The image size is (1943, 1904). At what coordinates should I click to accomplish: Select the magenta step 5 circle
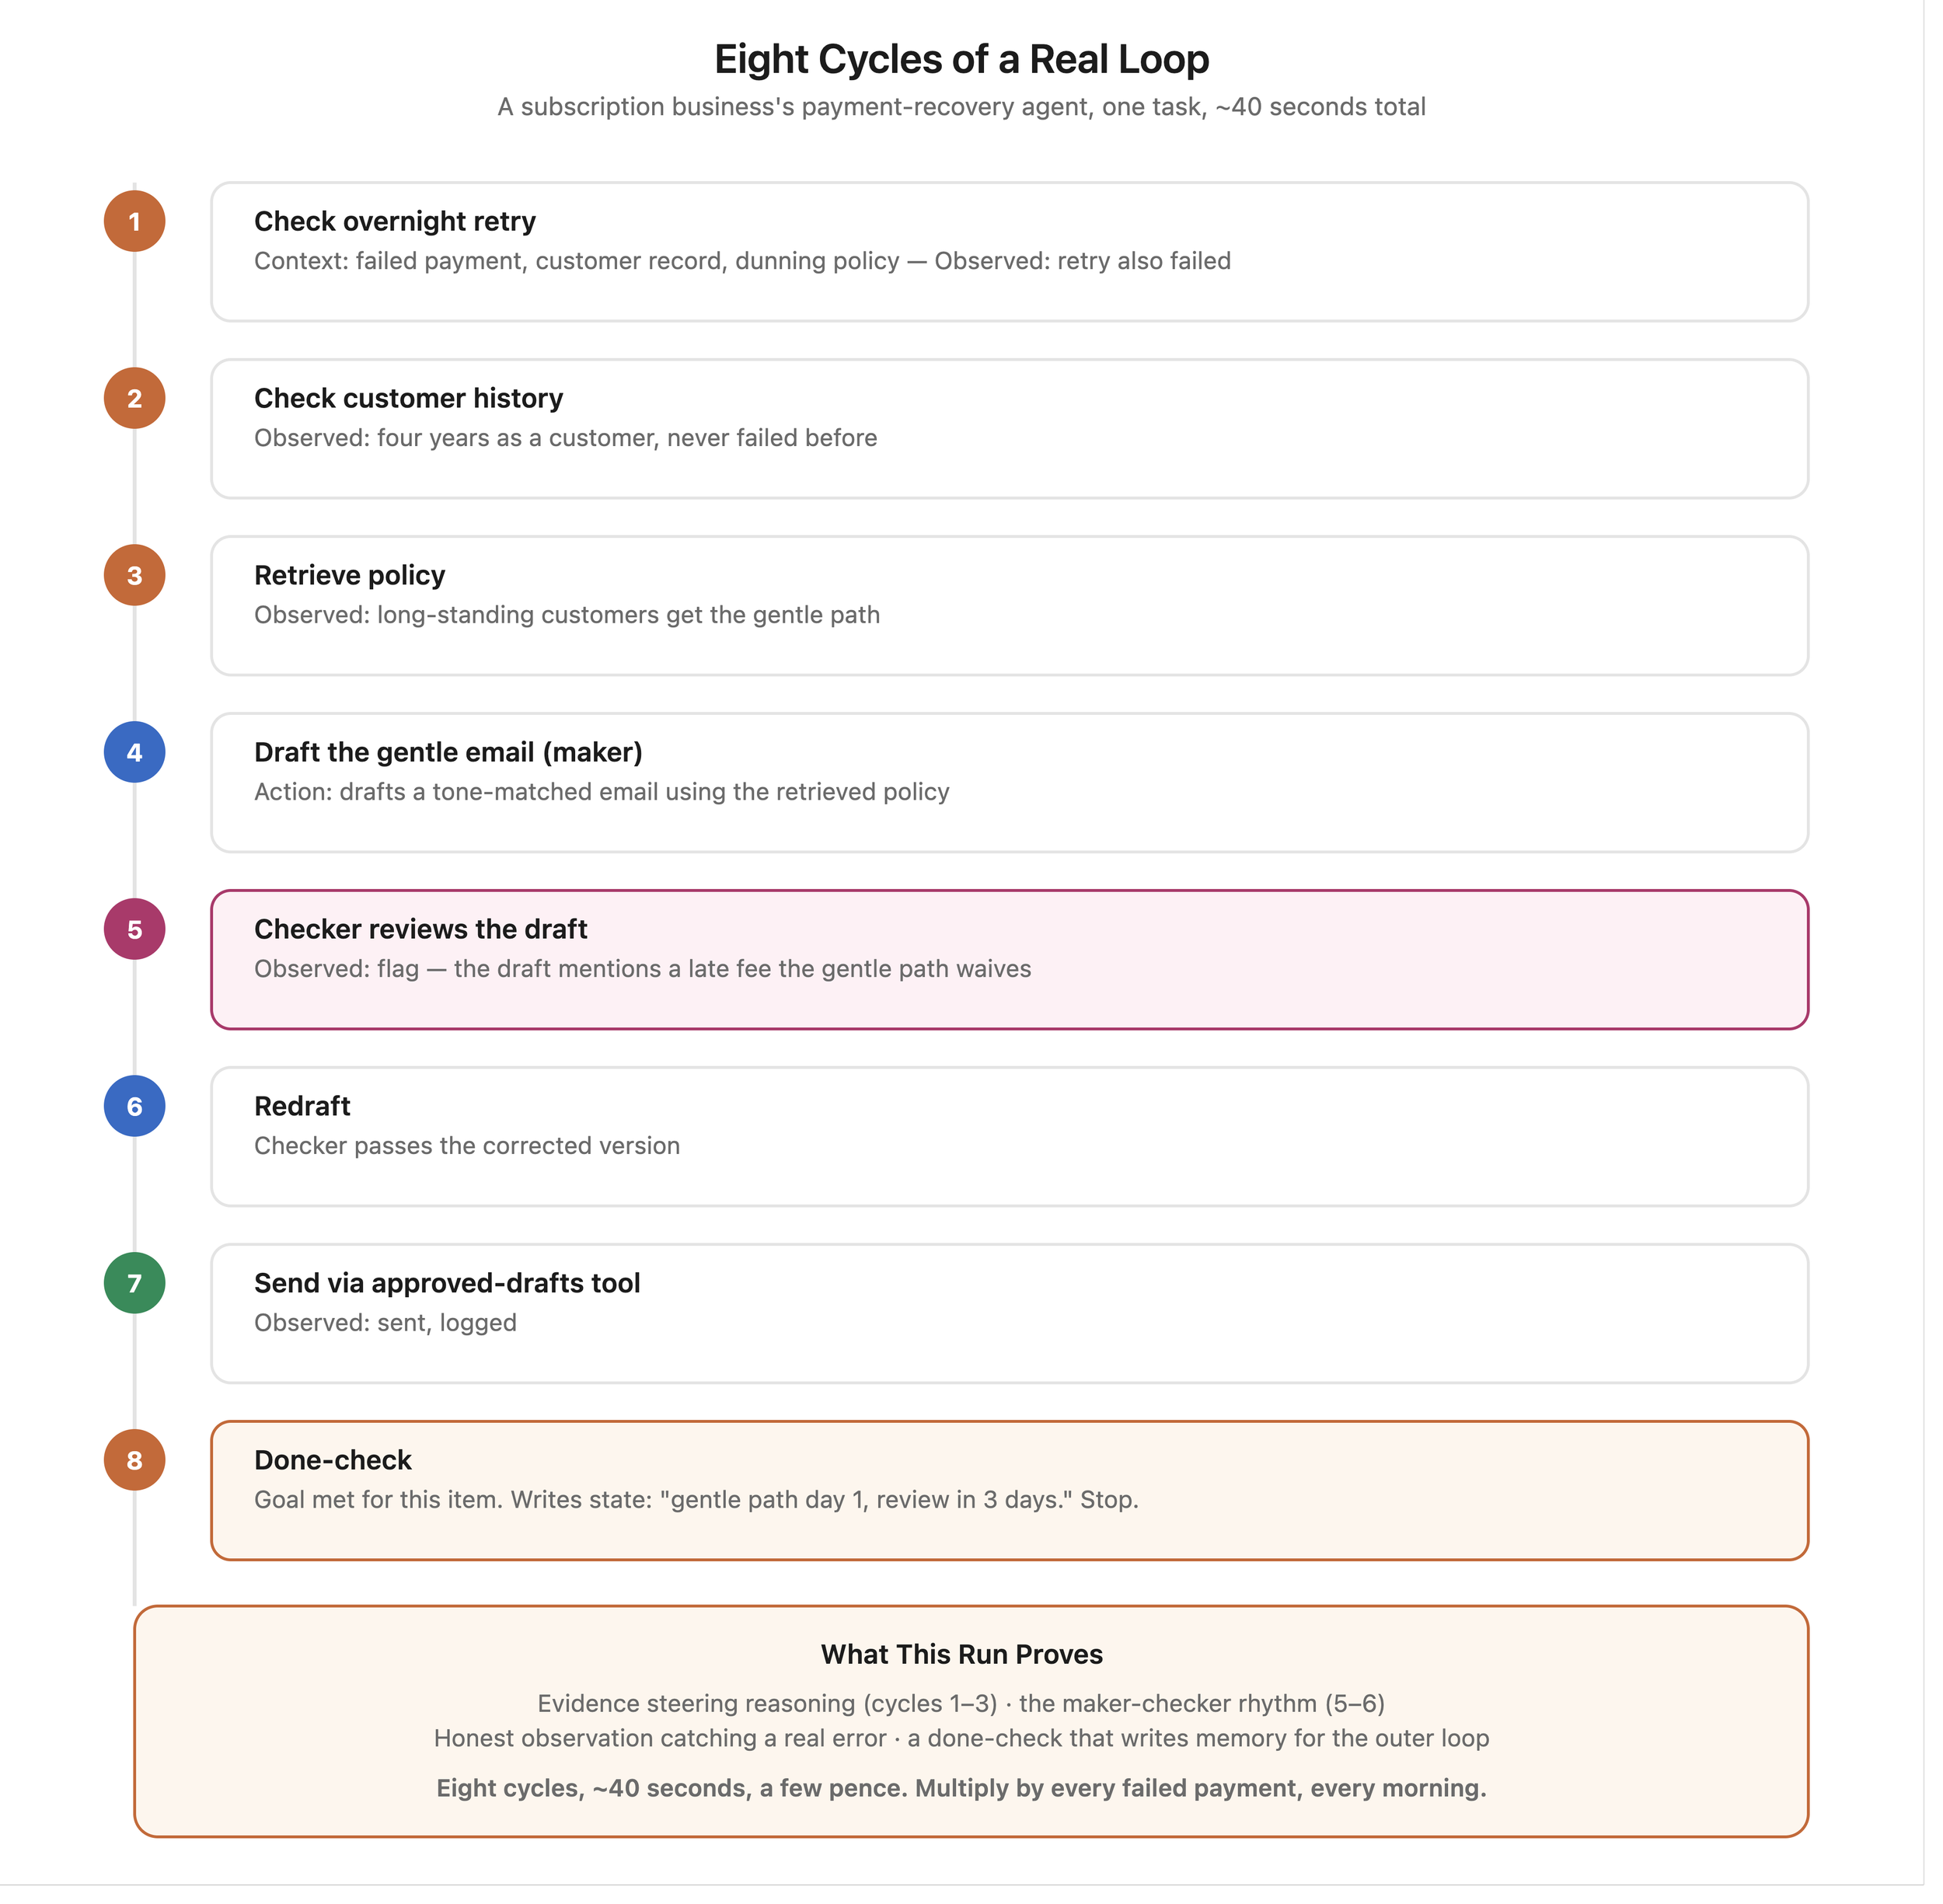click(134, 929)
